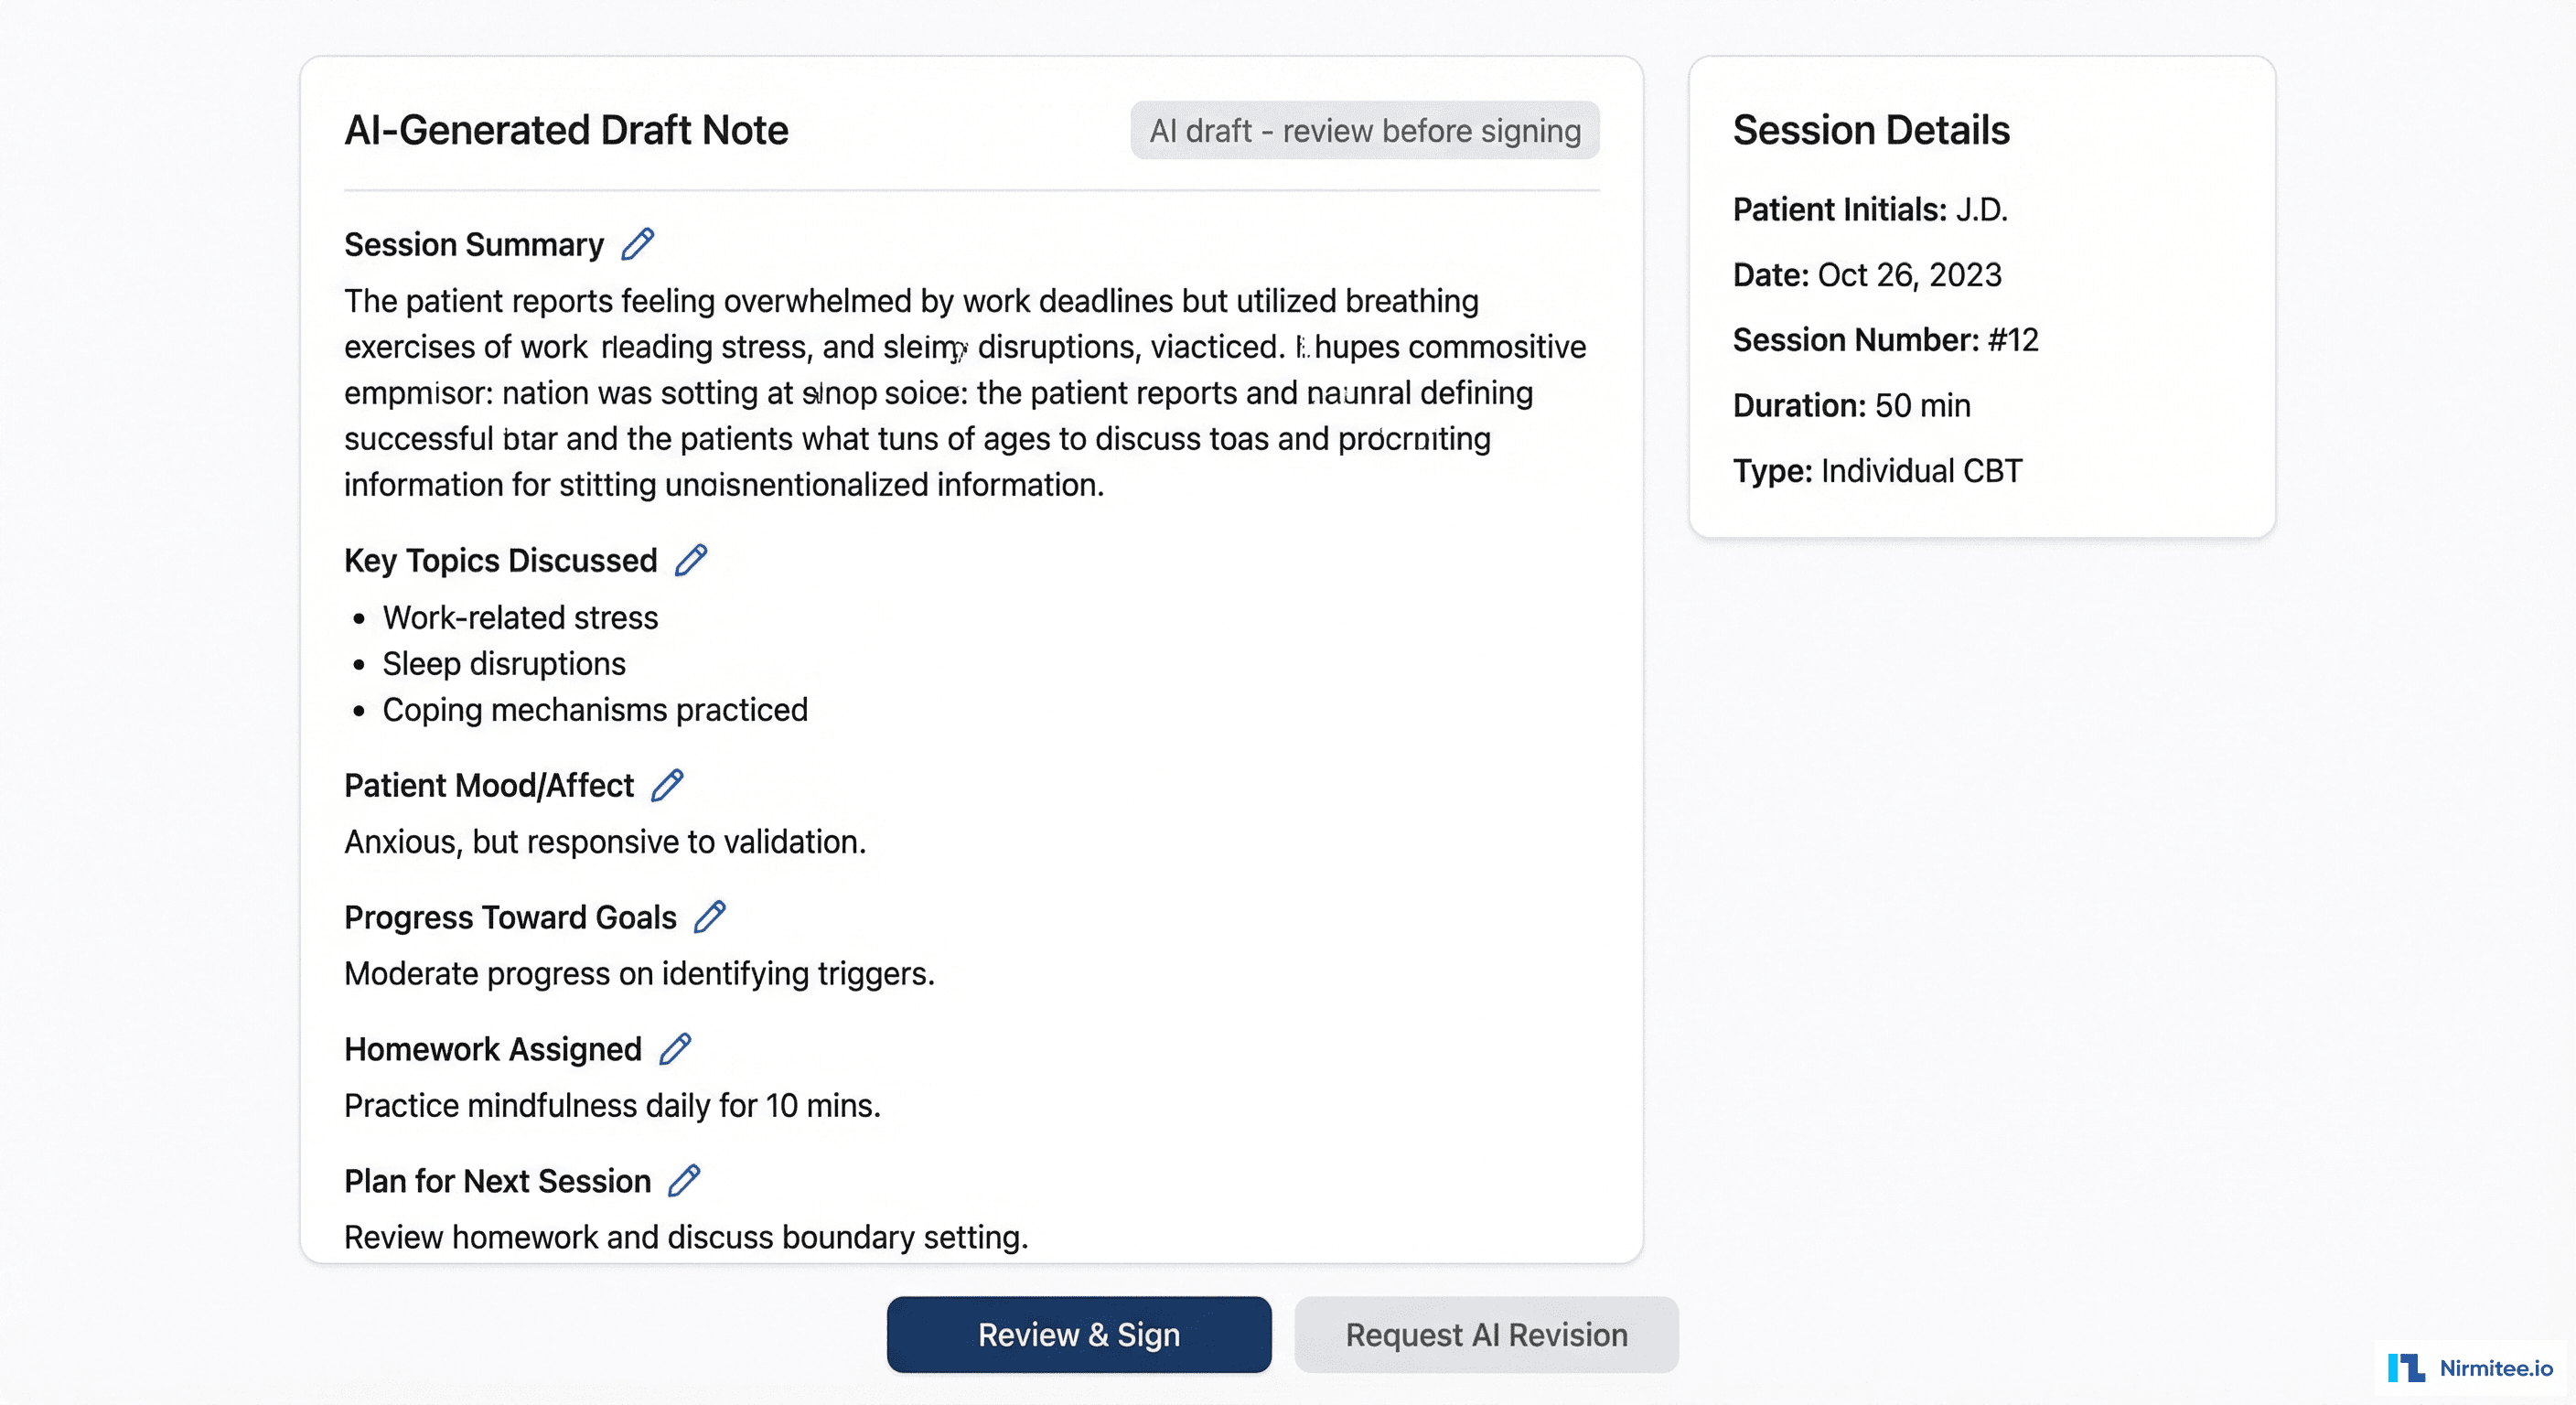Click the 'AI draft - review before signing' badge
Screen dimensions: 2576x1405
(1365, 129)
